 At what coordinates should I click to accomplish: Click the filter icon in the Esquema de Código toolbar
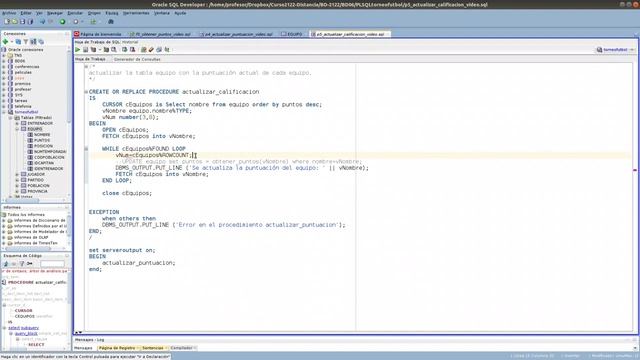(x=22, y=264)
